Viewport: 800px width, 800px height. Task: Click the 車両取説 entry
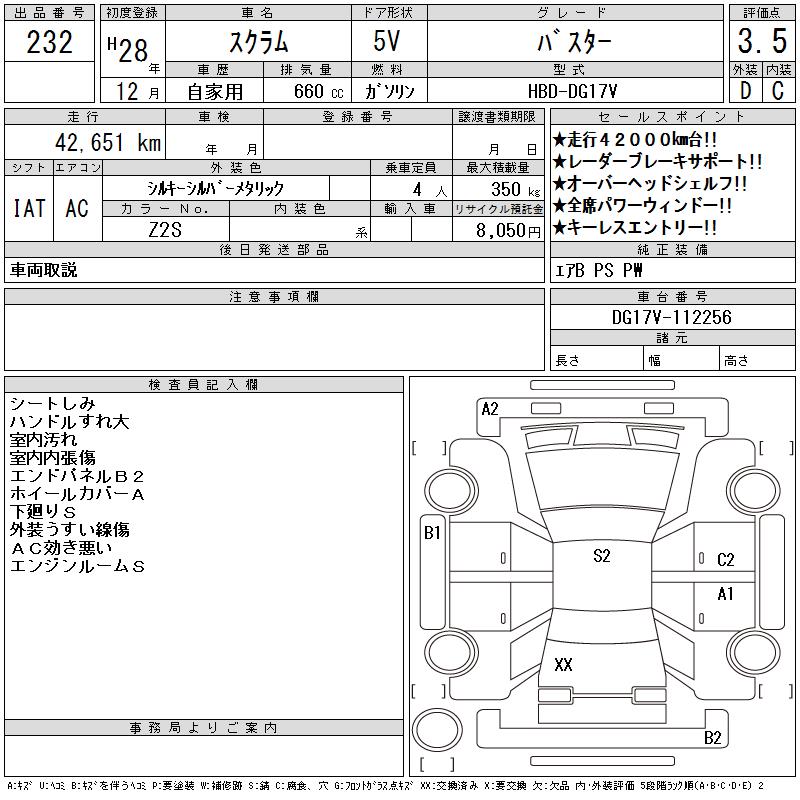(x=43, y=270)
